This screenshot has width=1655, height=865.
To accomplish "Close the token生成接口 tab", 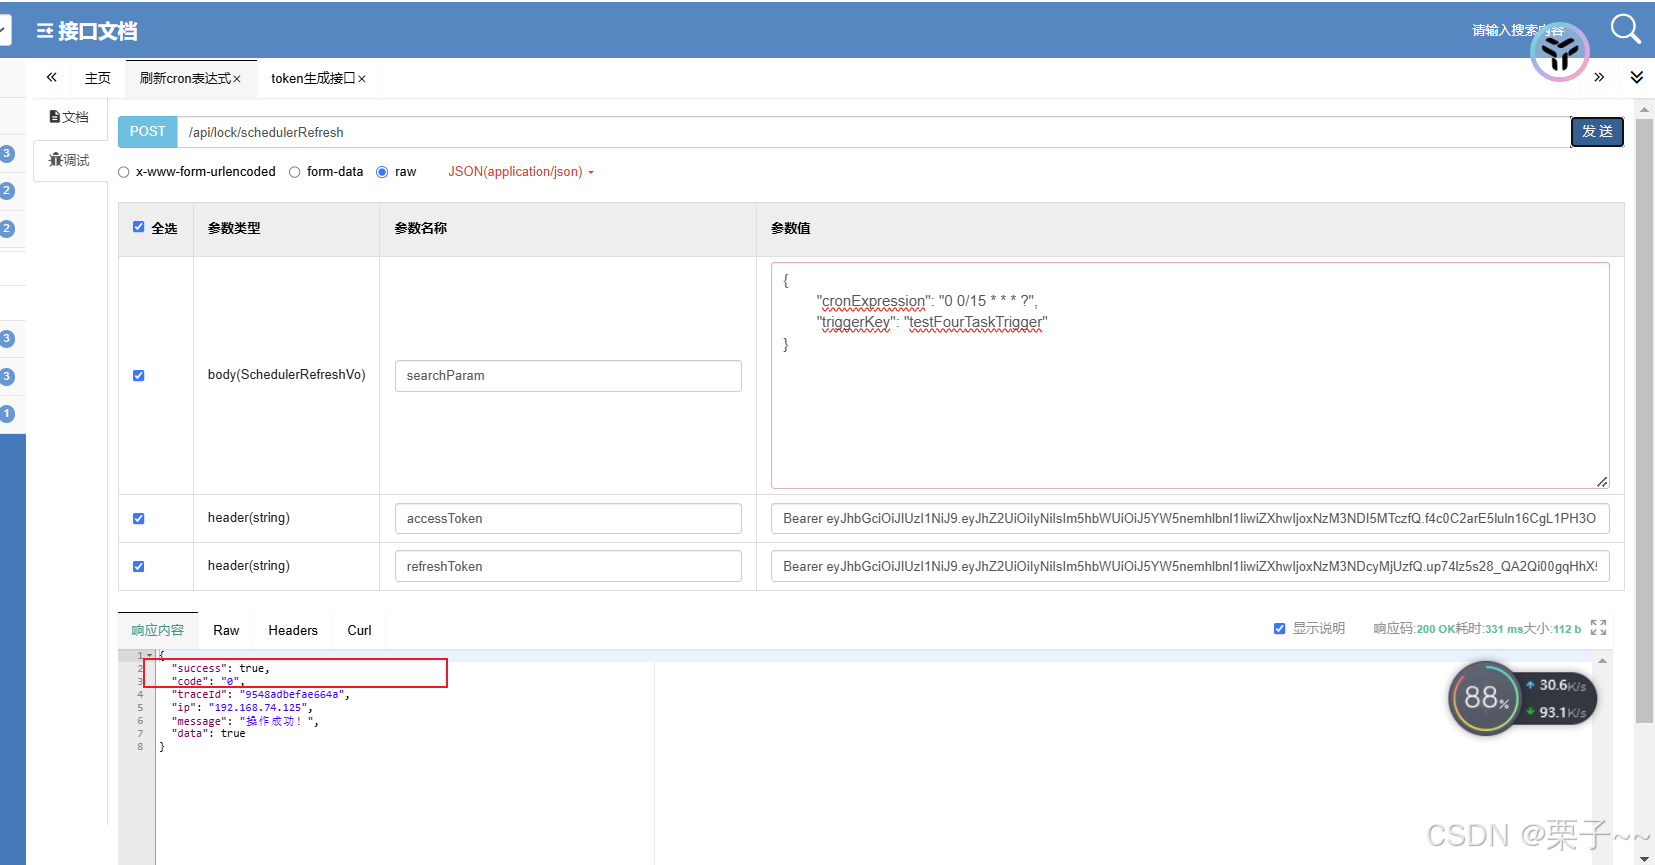I will 362,79.
